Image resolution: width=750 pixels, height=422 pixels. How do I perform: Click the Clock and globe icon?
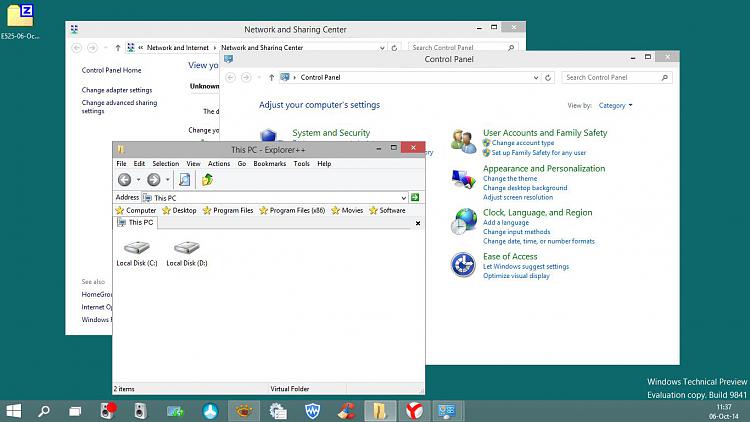pyautogui.click(x=463, y=222)
